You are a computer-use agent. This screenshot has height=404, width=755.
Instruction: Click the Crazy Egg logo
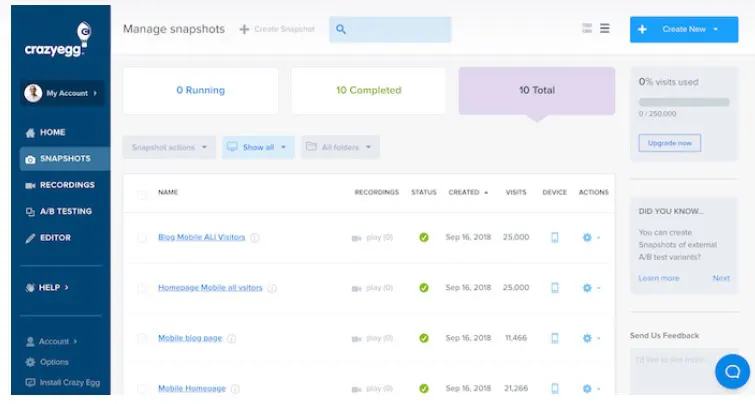58,40
